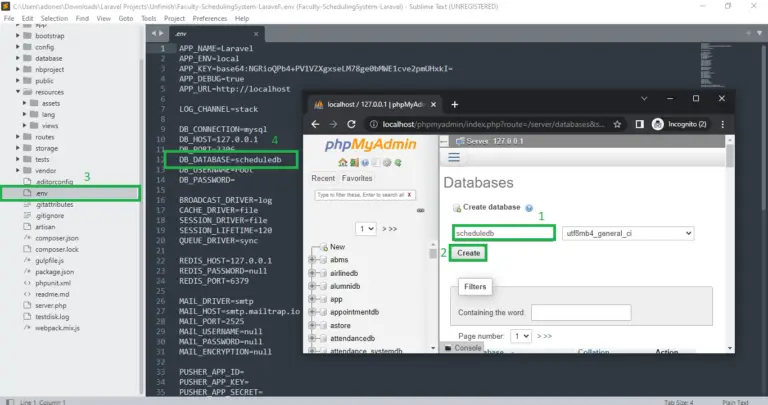The image size is (768, 405).
Task: Click the navigation link chain icon
Action: pos(420,211)
